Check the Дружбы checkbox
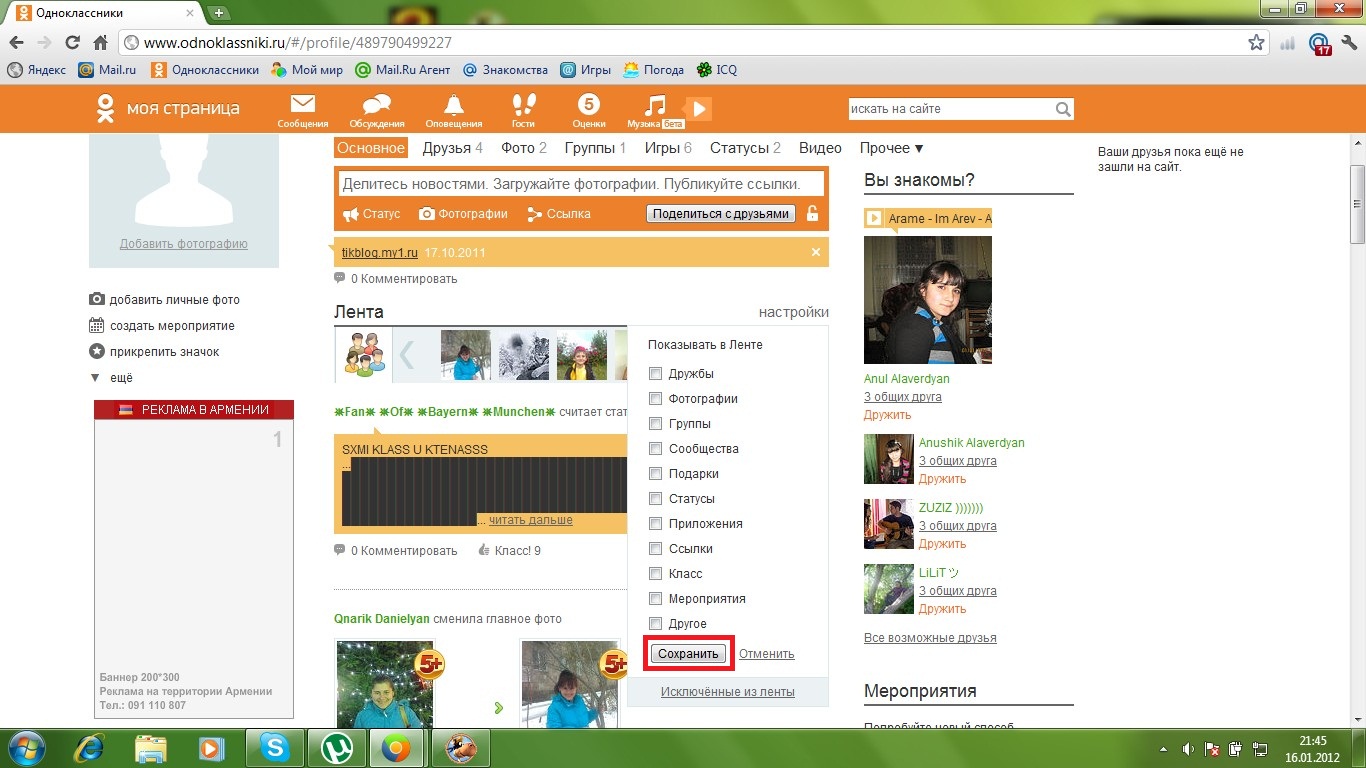The image size is (1366, 768). click(656, 373)
